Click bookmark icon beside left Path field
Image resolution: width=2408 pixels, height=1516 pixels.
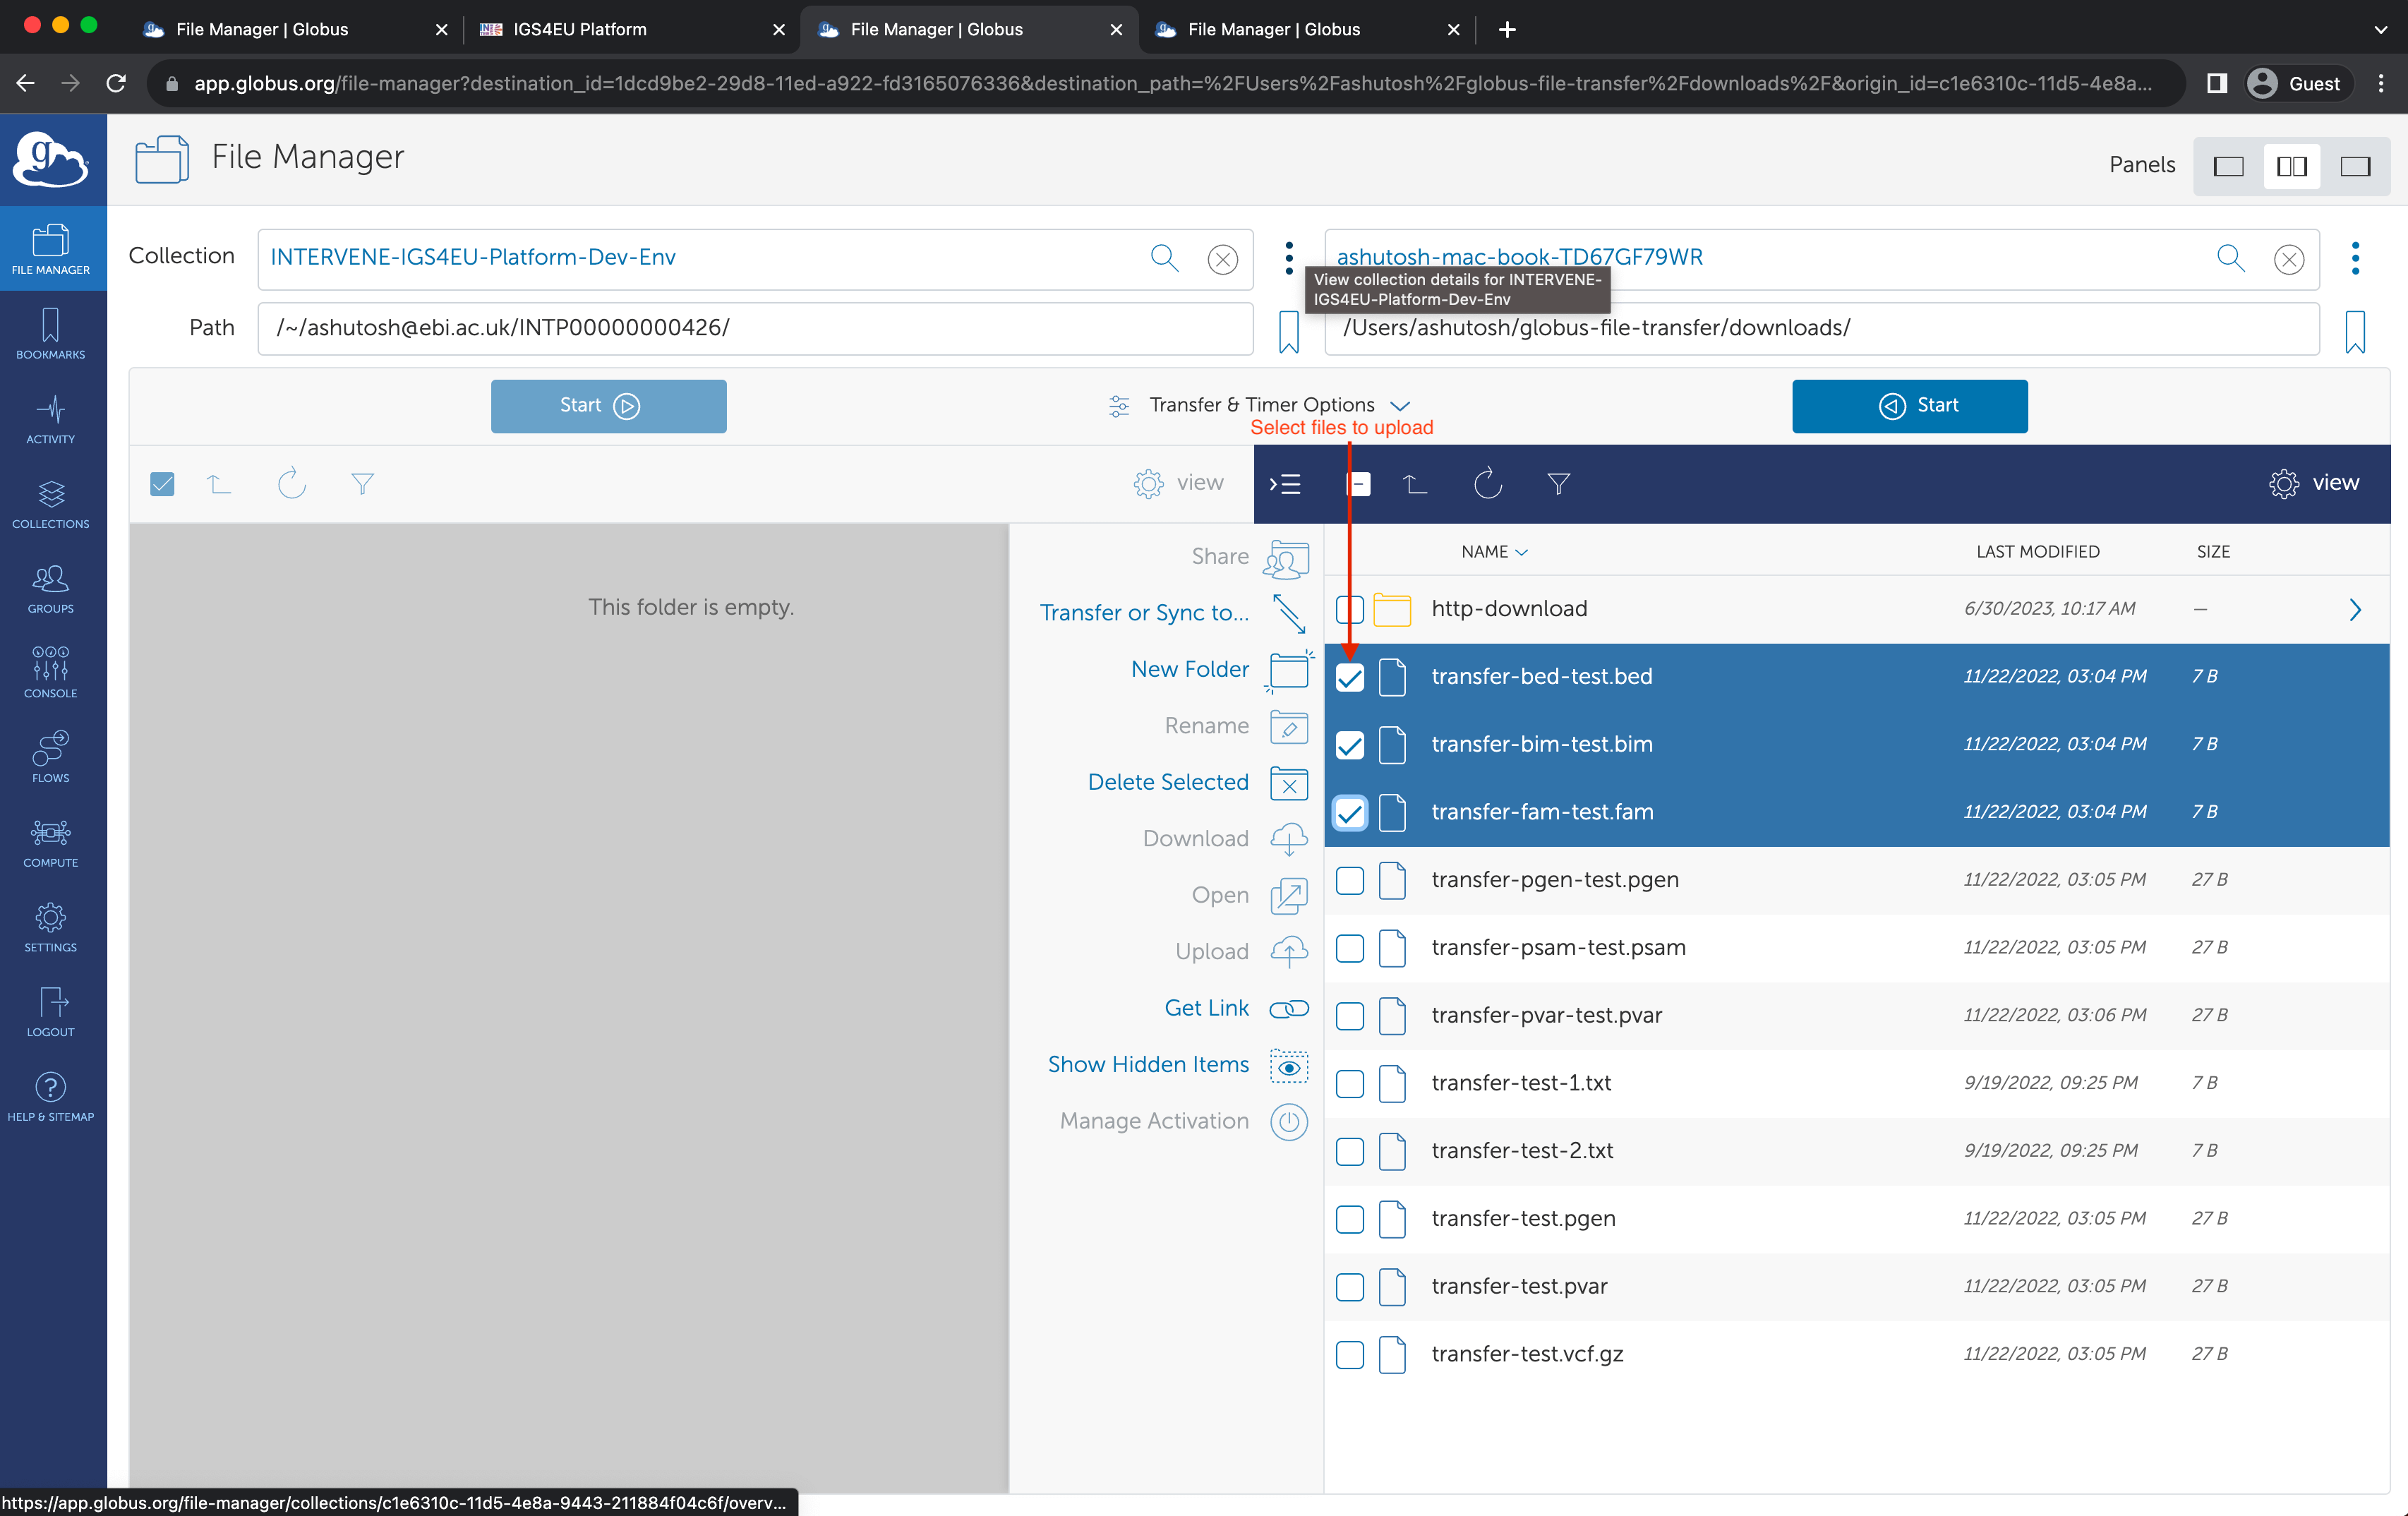tap(1288, 330)
